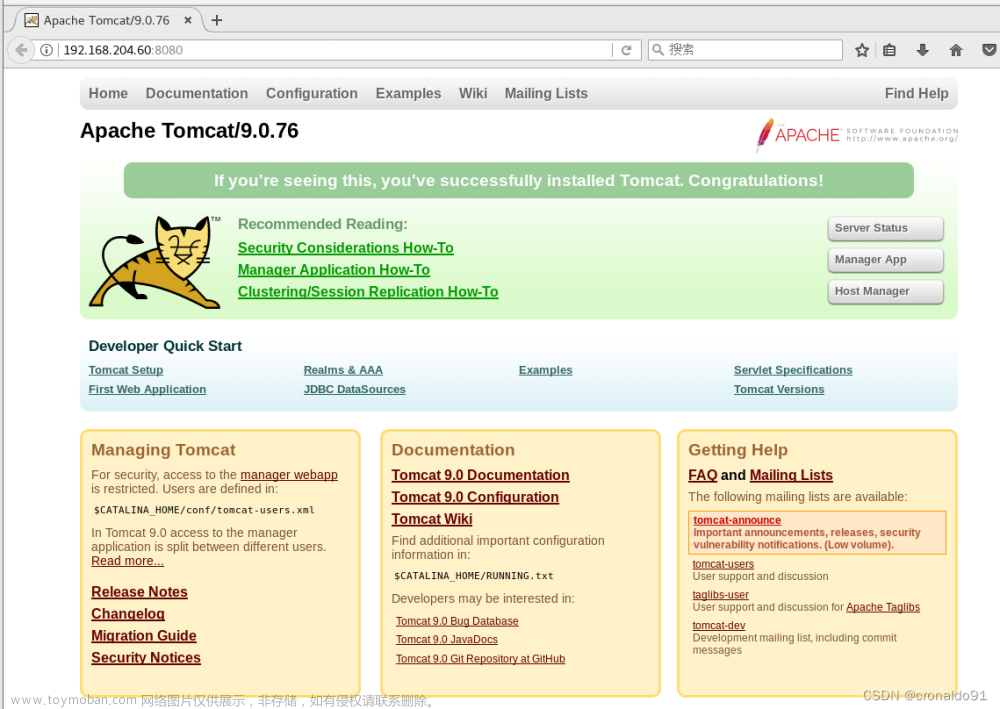Open the Tomcat Setup link

click(x=126, y=370)
